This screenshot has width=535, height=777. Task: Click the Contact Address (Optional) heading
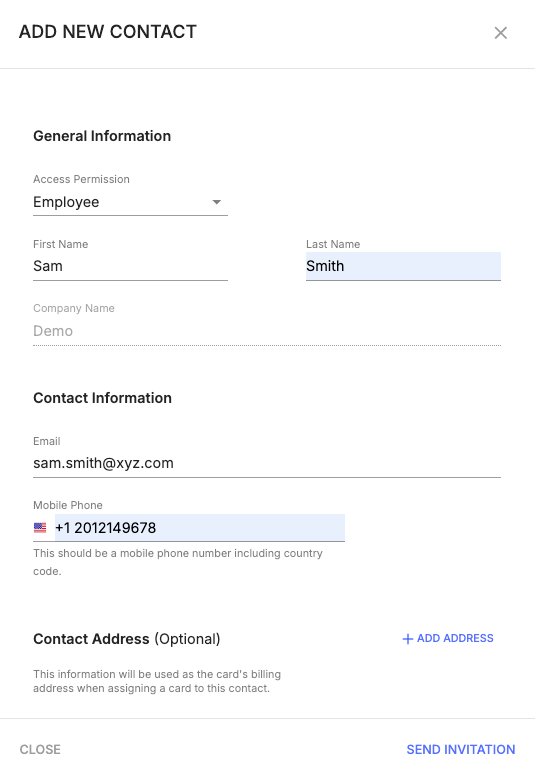(127, 639)
